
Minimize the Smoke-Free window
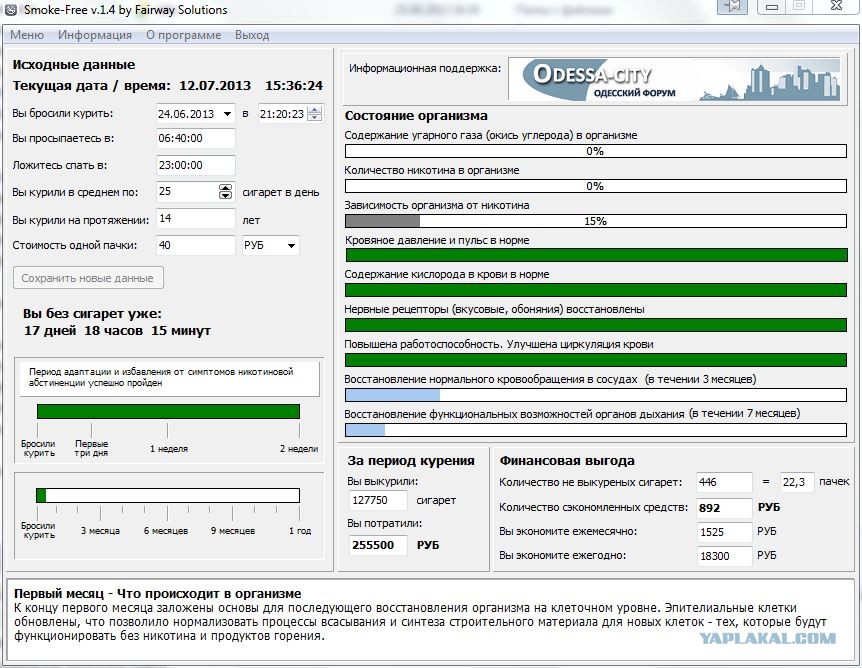772,6
